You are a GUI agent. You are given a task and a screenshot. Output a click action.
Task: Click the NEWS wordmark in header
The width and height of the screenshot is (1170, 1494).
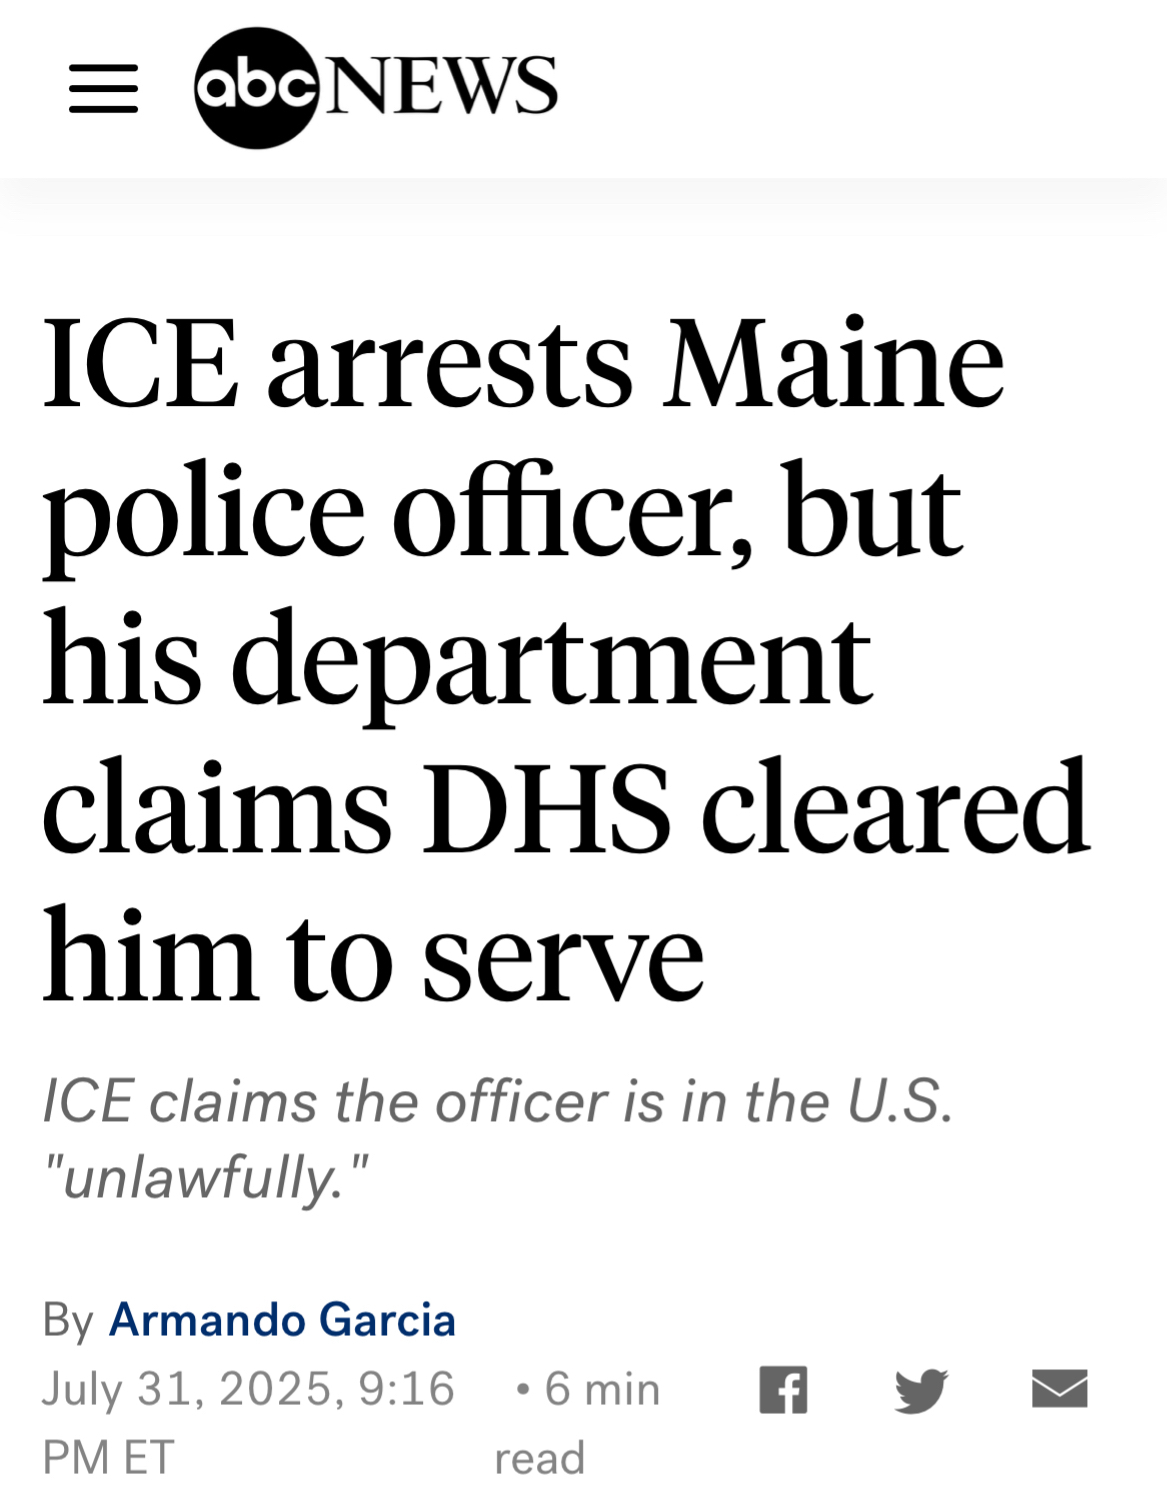point(442,86)
